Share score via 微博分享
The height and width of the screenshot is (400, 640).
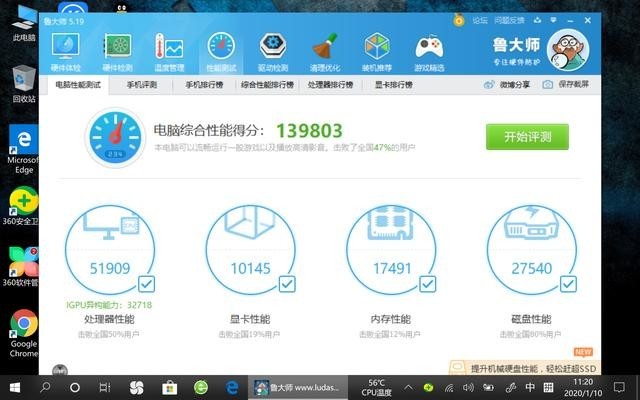point(507,85)
